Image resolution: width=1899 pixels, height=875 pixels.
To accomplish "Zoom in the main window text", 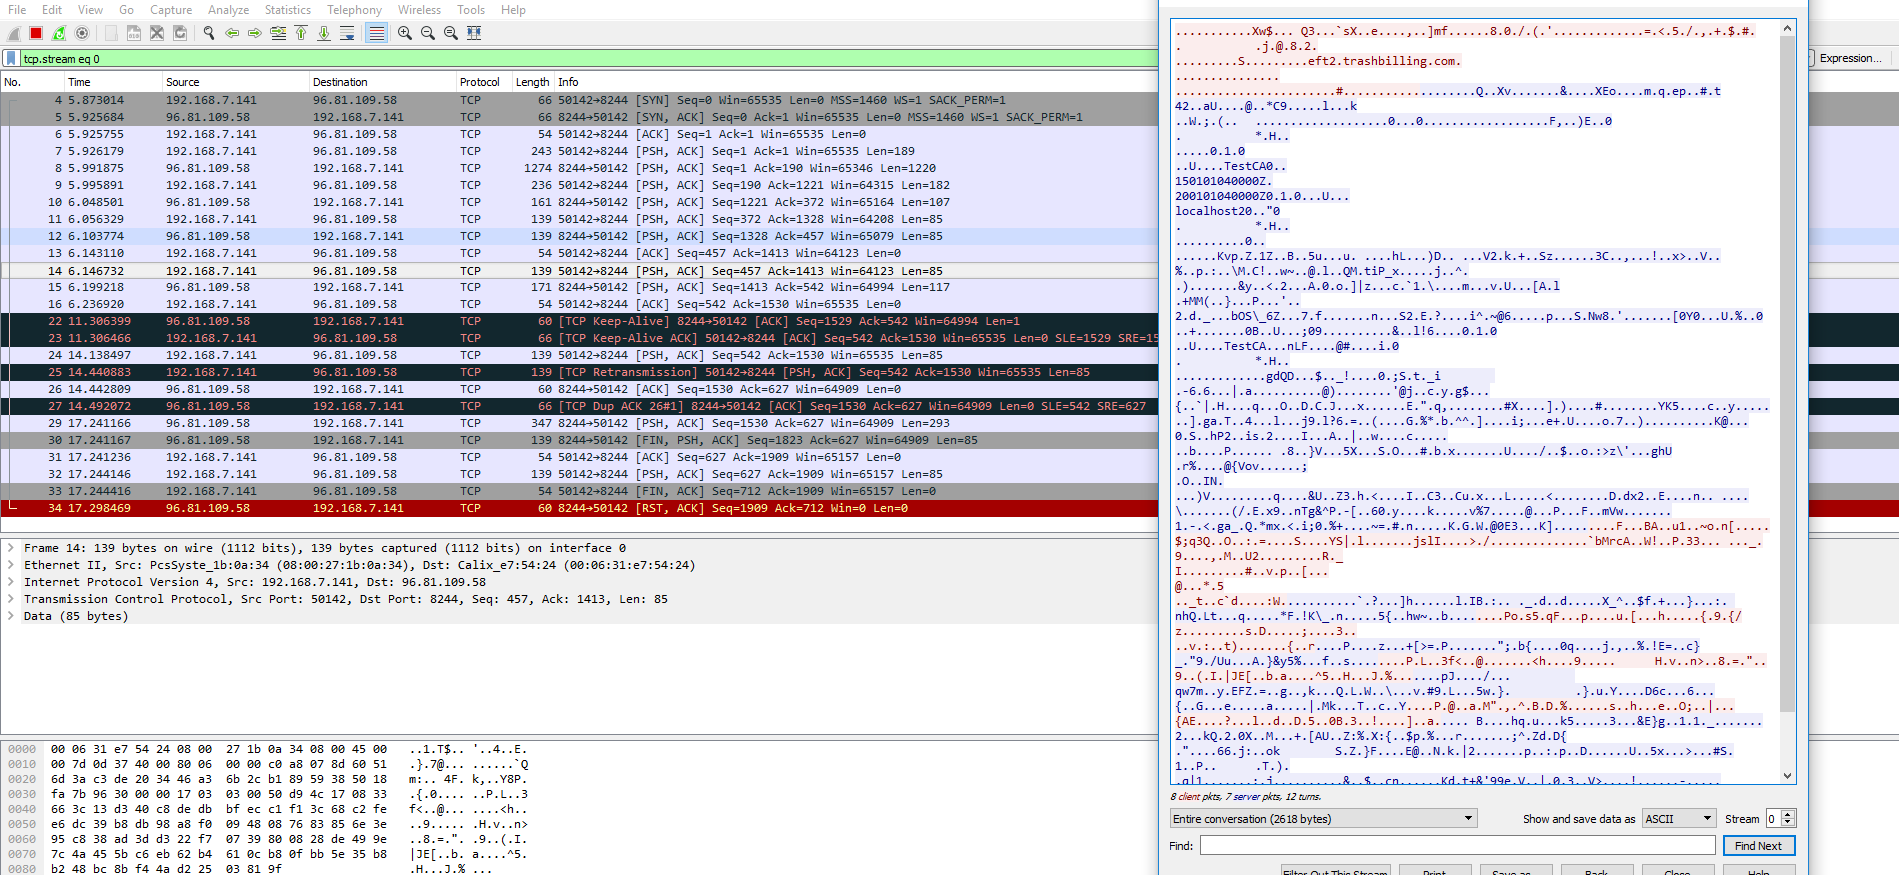I will click(405, 33).
